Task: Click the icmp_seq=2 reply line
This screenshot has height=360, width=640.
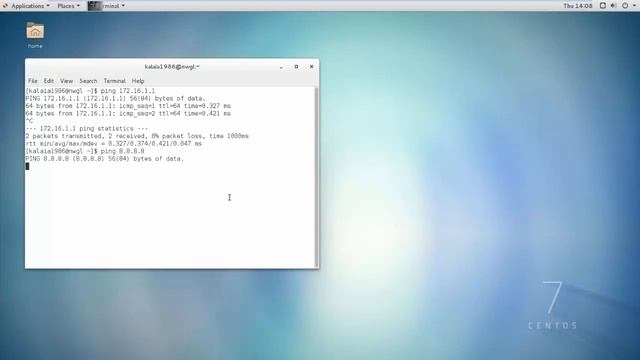Action: point(128,113)
